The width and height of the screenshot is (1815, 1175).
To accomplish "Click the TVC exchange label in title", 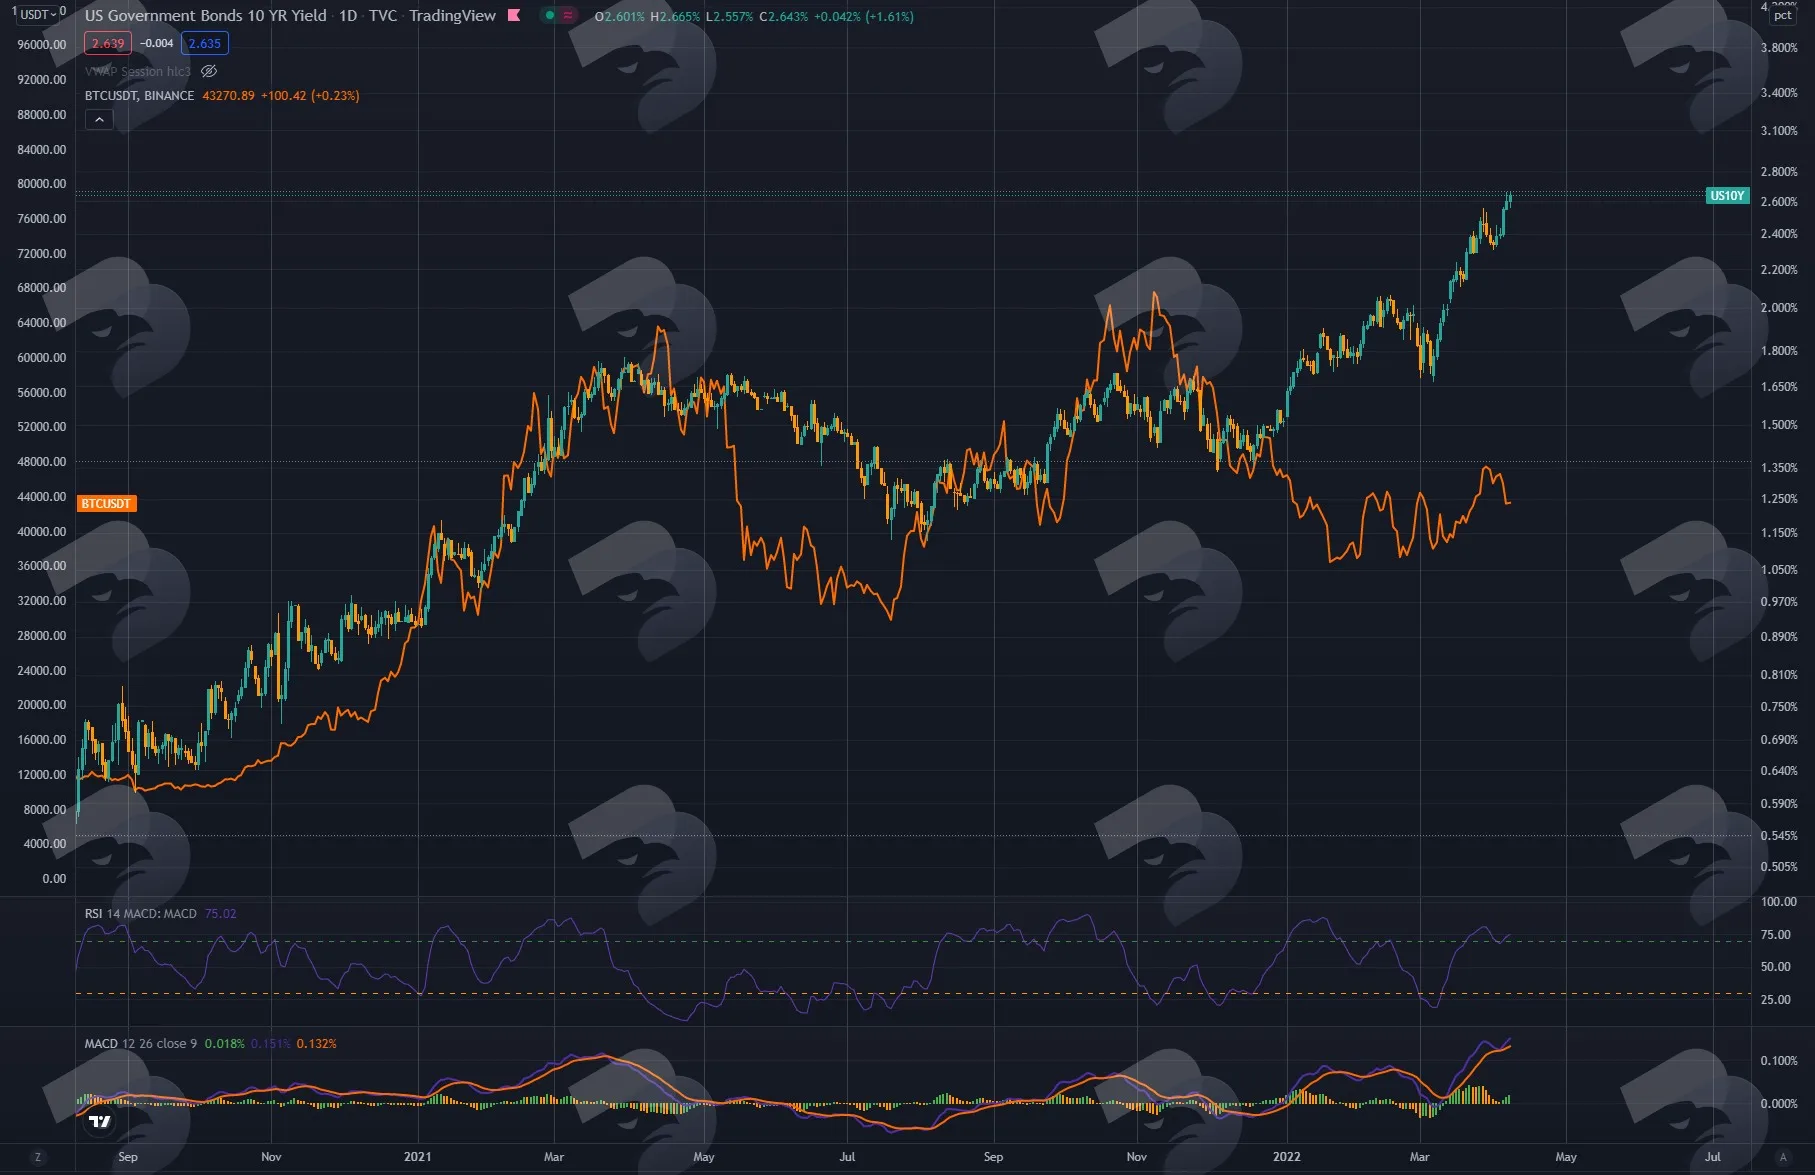I will click(x=383, y=16).
